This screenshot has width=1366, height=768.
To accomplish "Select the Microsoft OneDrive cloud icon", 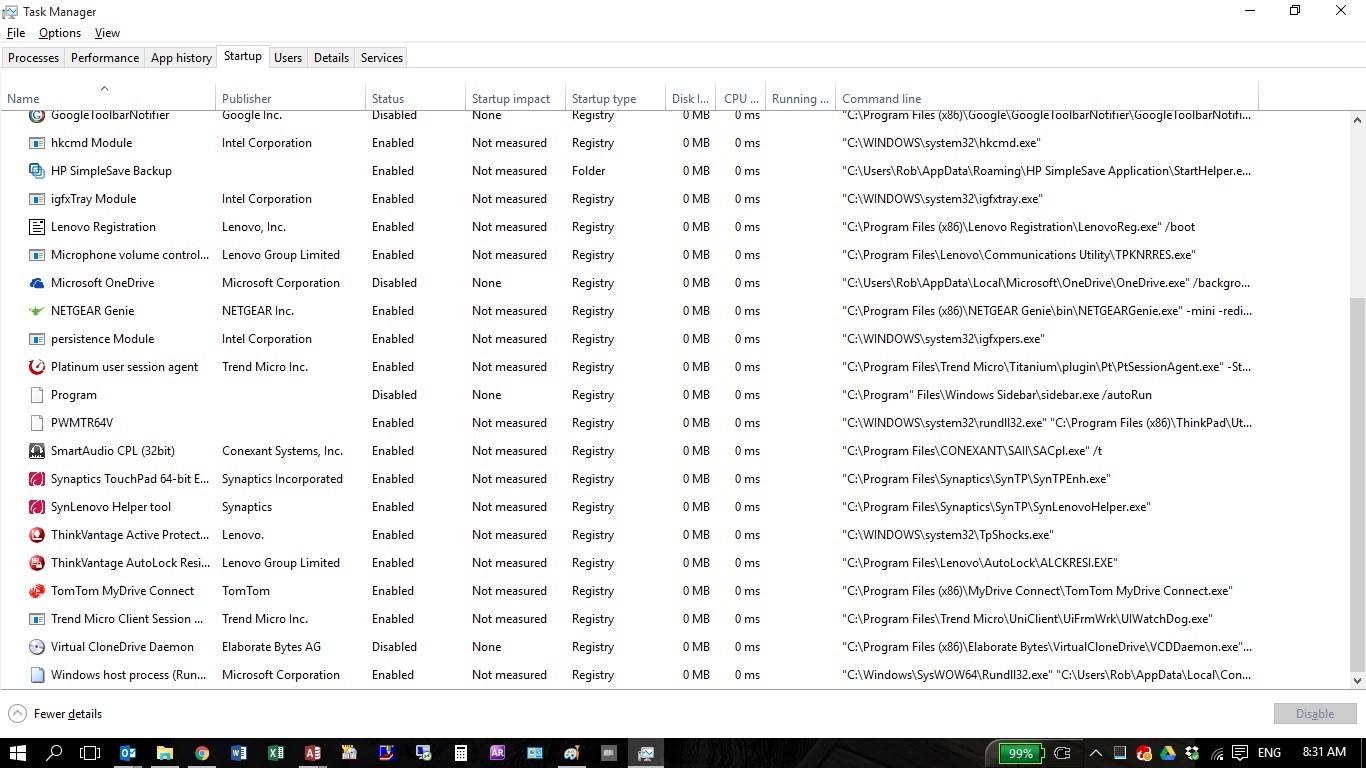I will [x=37, y=283].
